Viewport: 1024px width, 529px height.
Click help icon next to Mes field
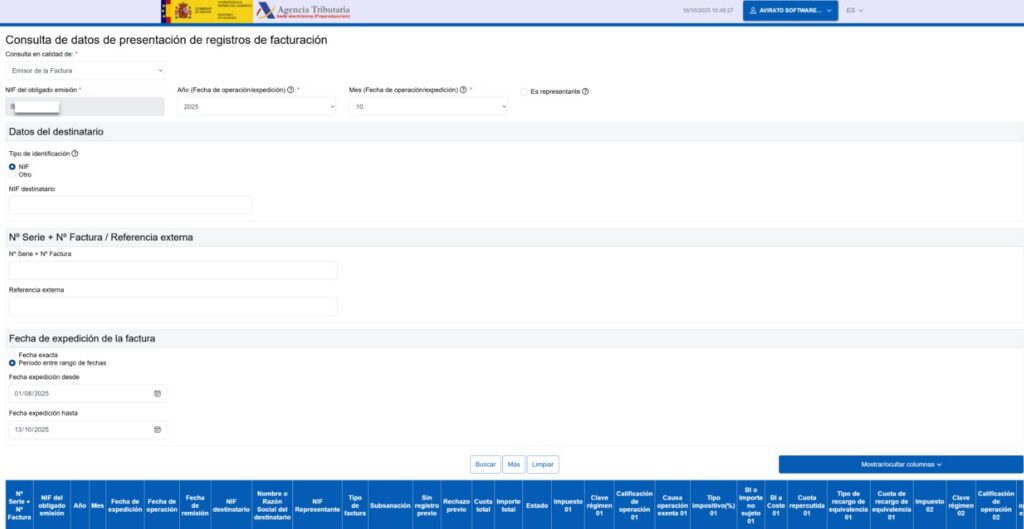pyautogui.click(x=463, y=90)
